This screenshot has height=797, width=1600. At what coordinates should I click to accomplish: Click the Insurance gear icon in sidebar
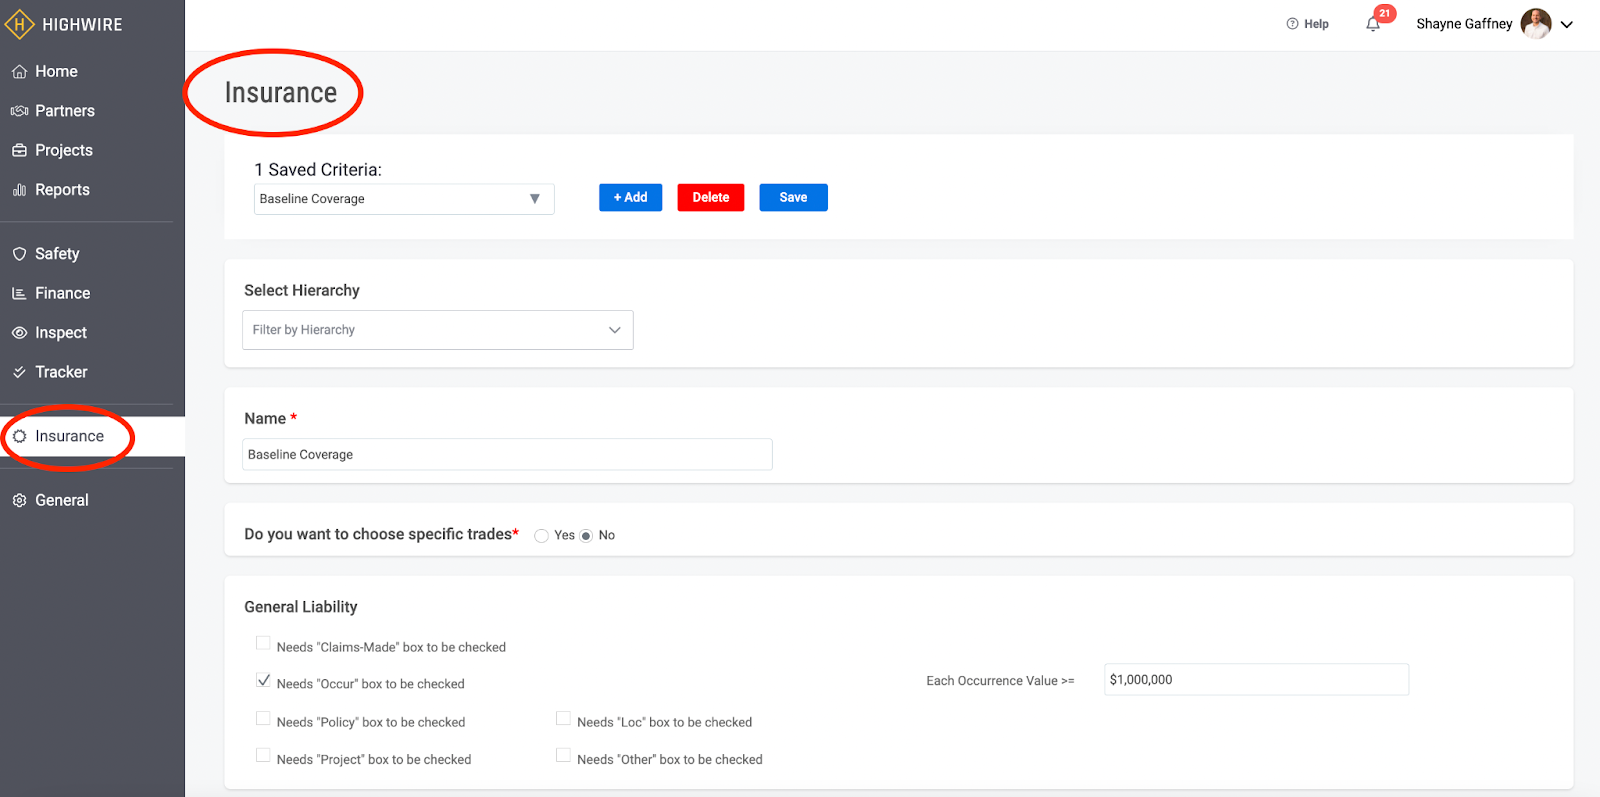pyautogui.click(x=19, y=436)
